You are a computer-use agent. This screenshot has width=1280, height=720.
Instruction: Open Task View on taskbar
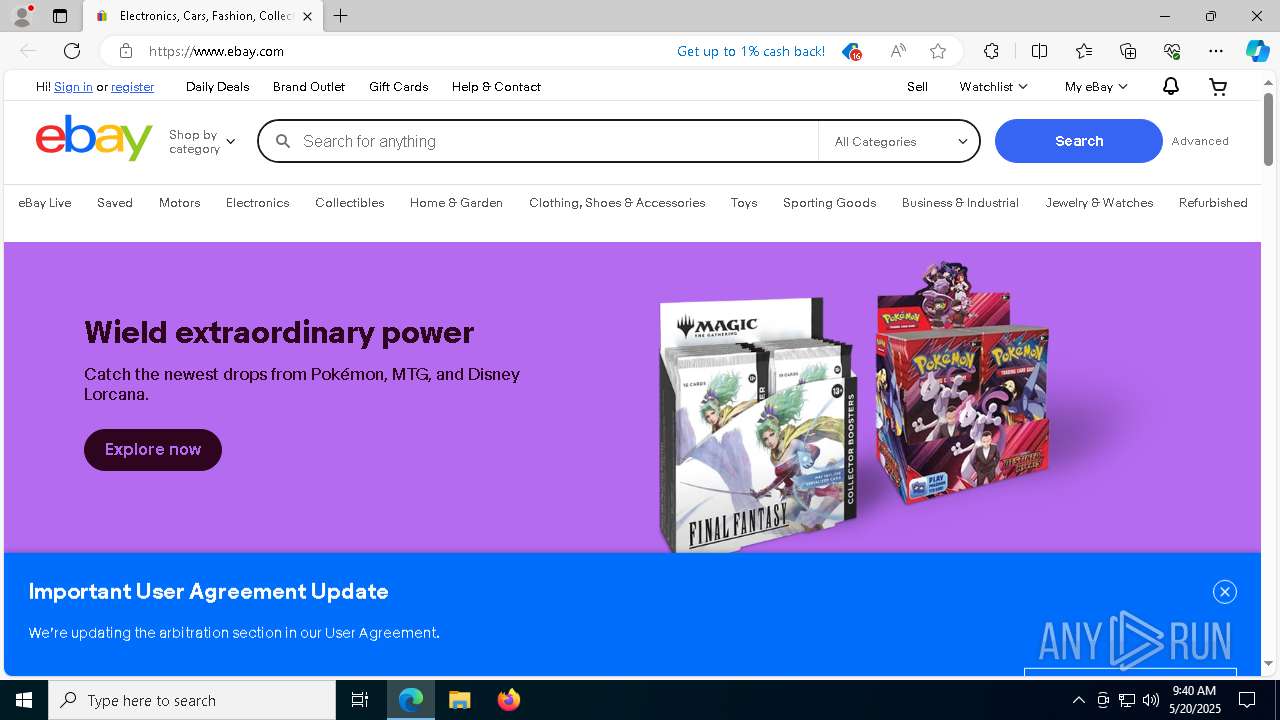(x=360, y=700)
